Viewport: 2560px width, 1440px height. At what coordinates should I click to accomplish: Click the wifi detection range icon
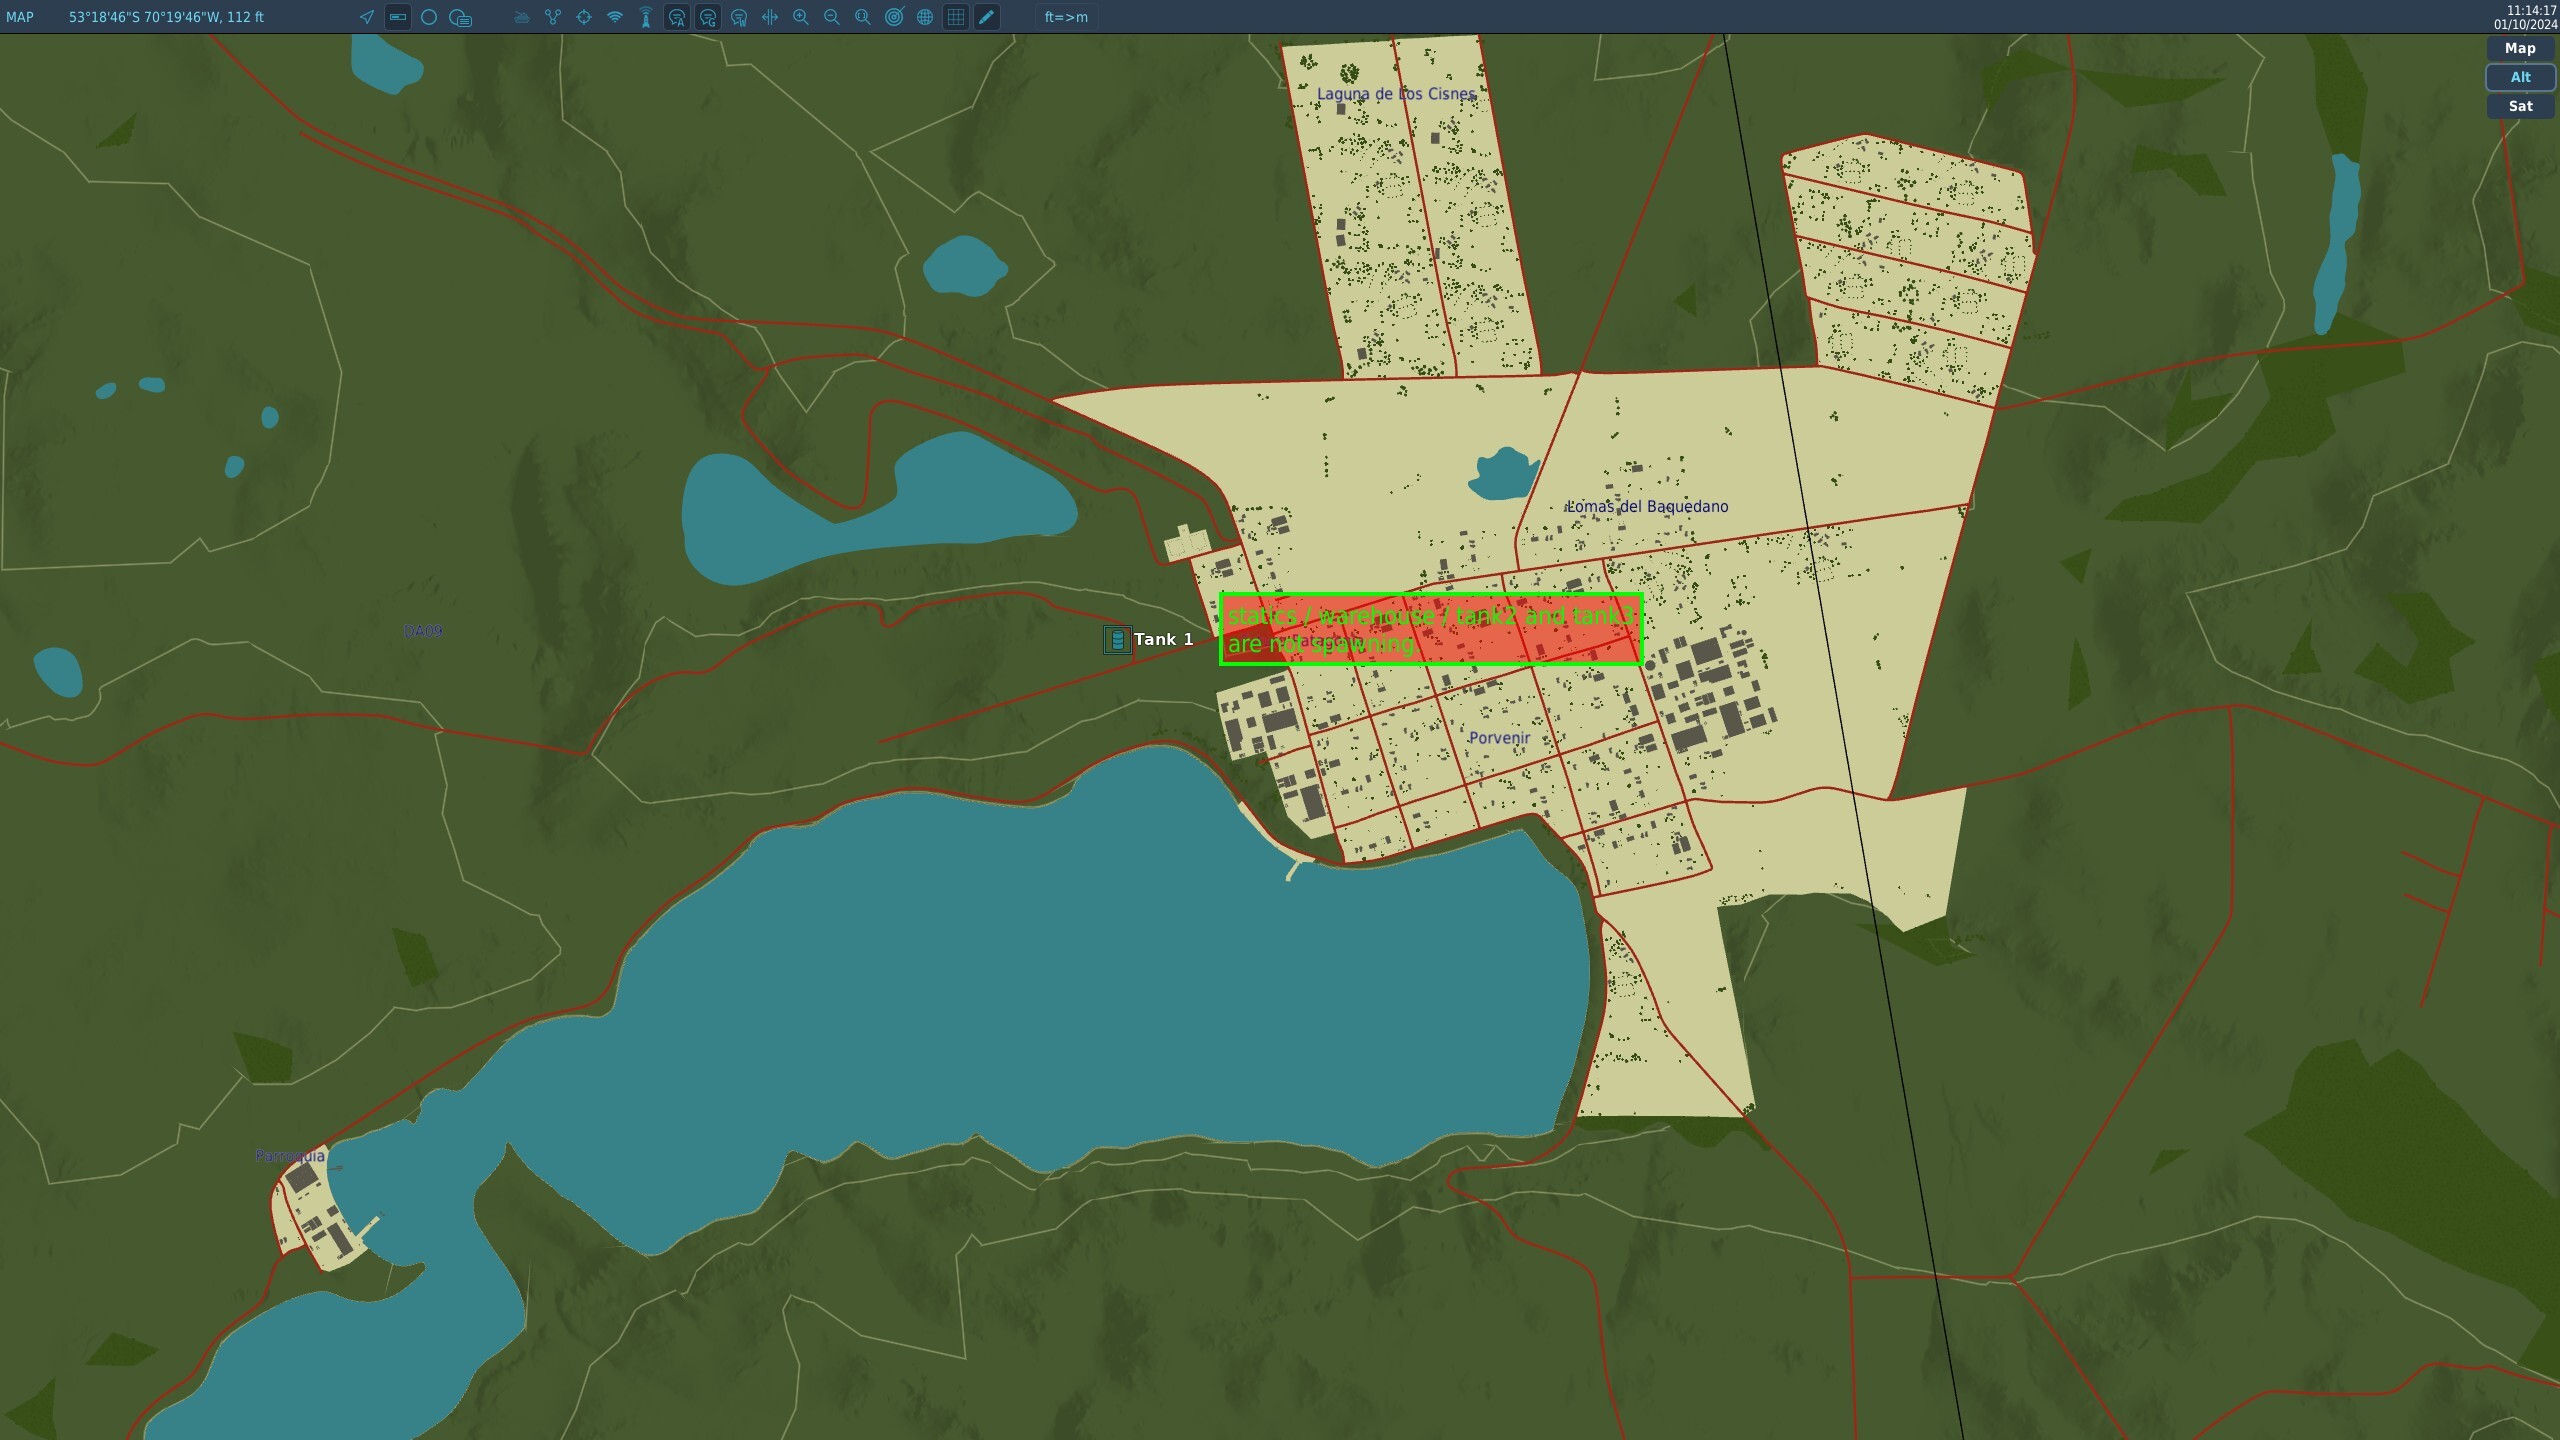pos(615,17)
